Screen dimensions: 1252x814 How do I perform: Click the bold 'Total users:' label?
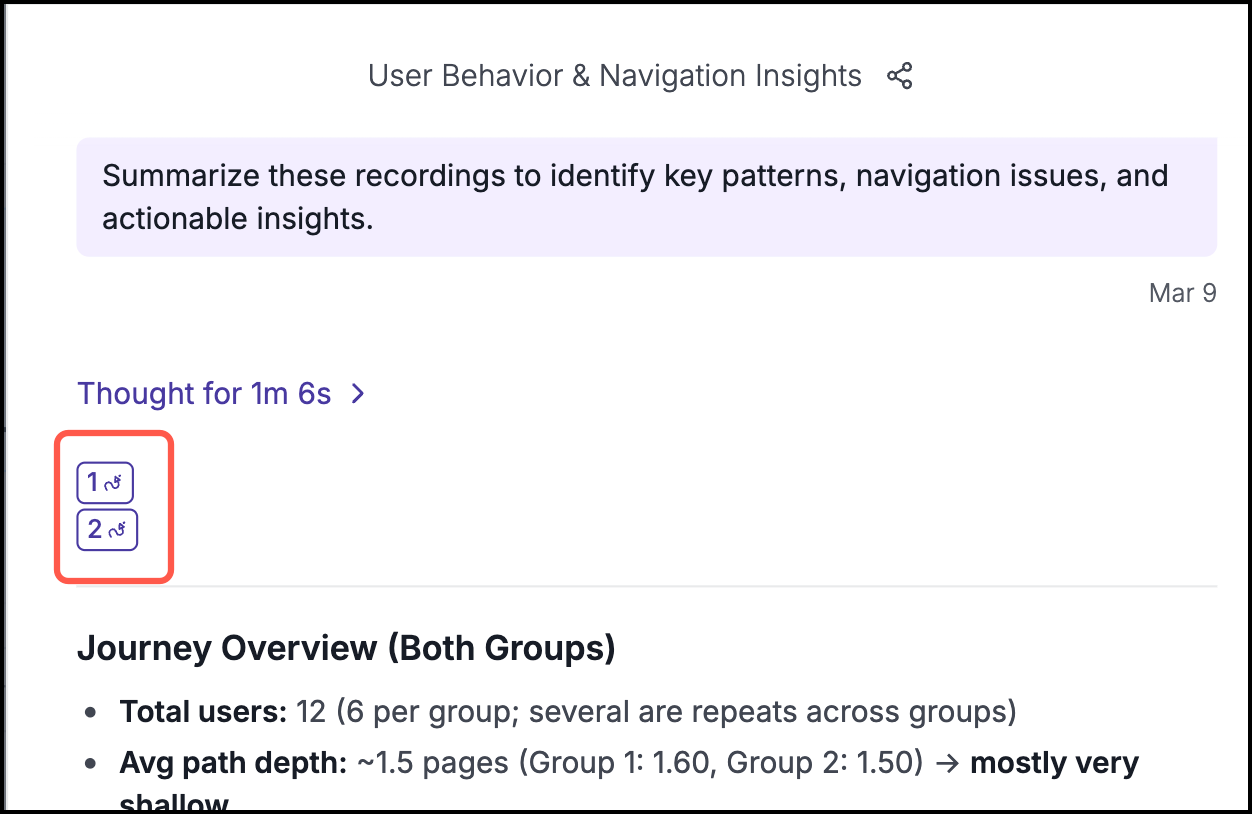[203, 712]
